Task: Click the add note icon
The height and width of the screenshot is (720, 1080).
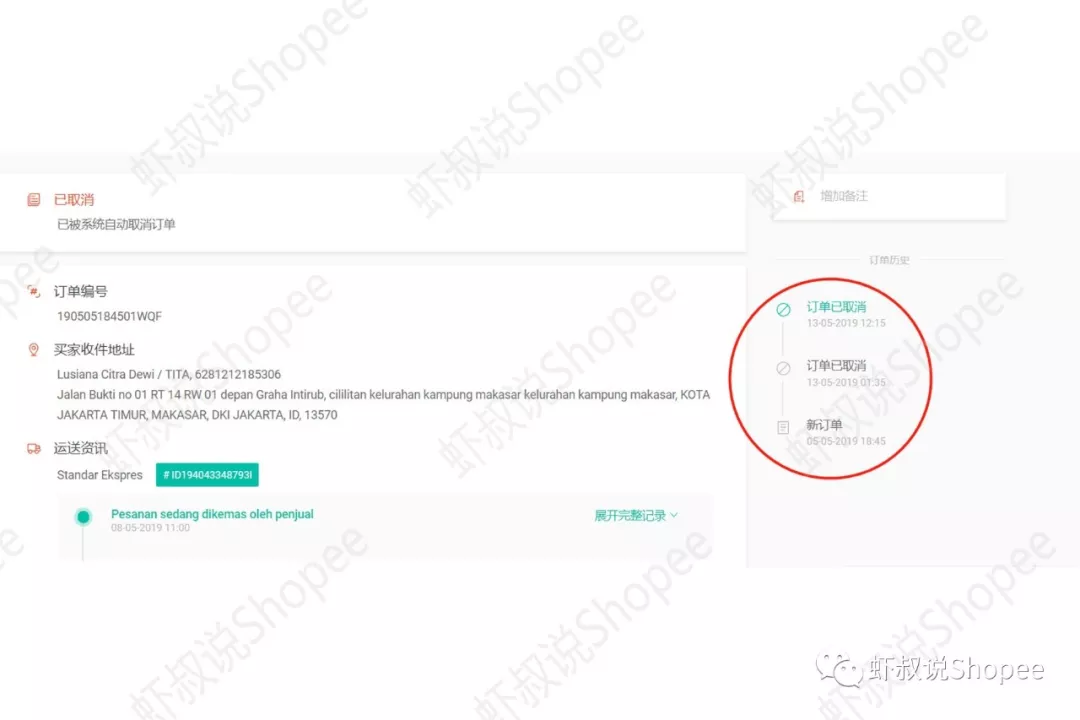Action: [798, 196]
